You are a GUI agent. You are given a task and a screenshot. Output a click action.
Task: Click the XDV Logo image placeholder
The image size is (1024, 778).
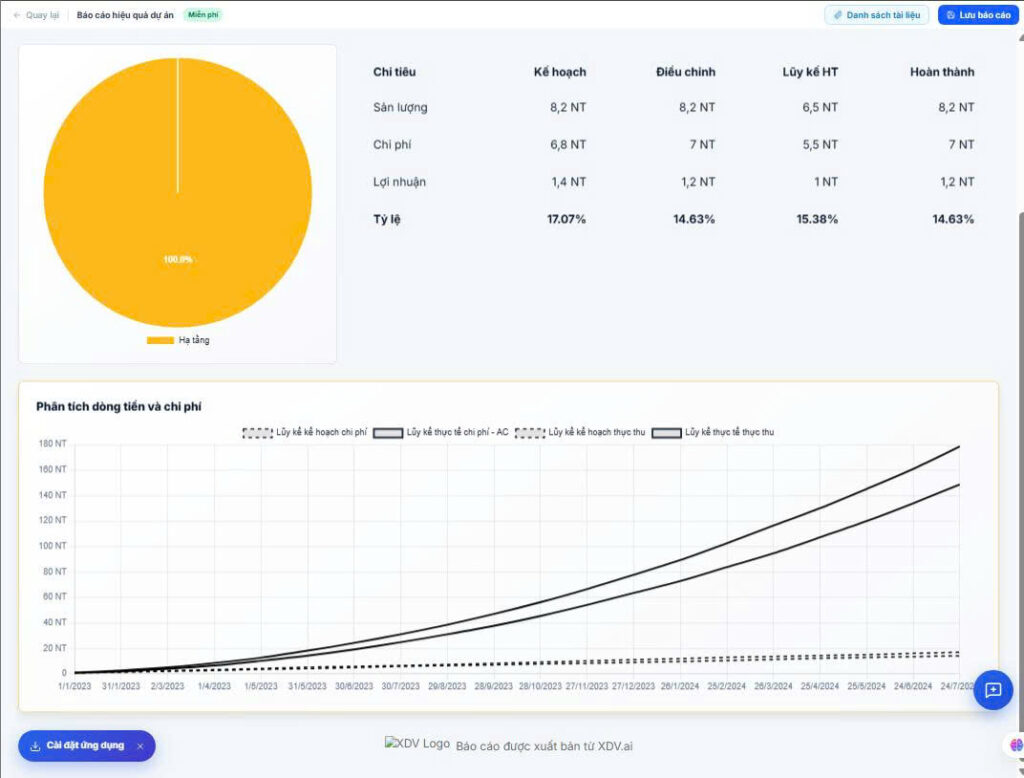[x=417, y=743]
